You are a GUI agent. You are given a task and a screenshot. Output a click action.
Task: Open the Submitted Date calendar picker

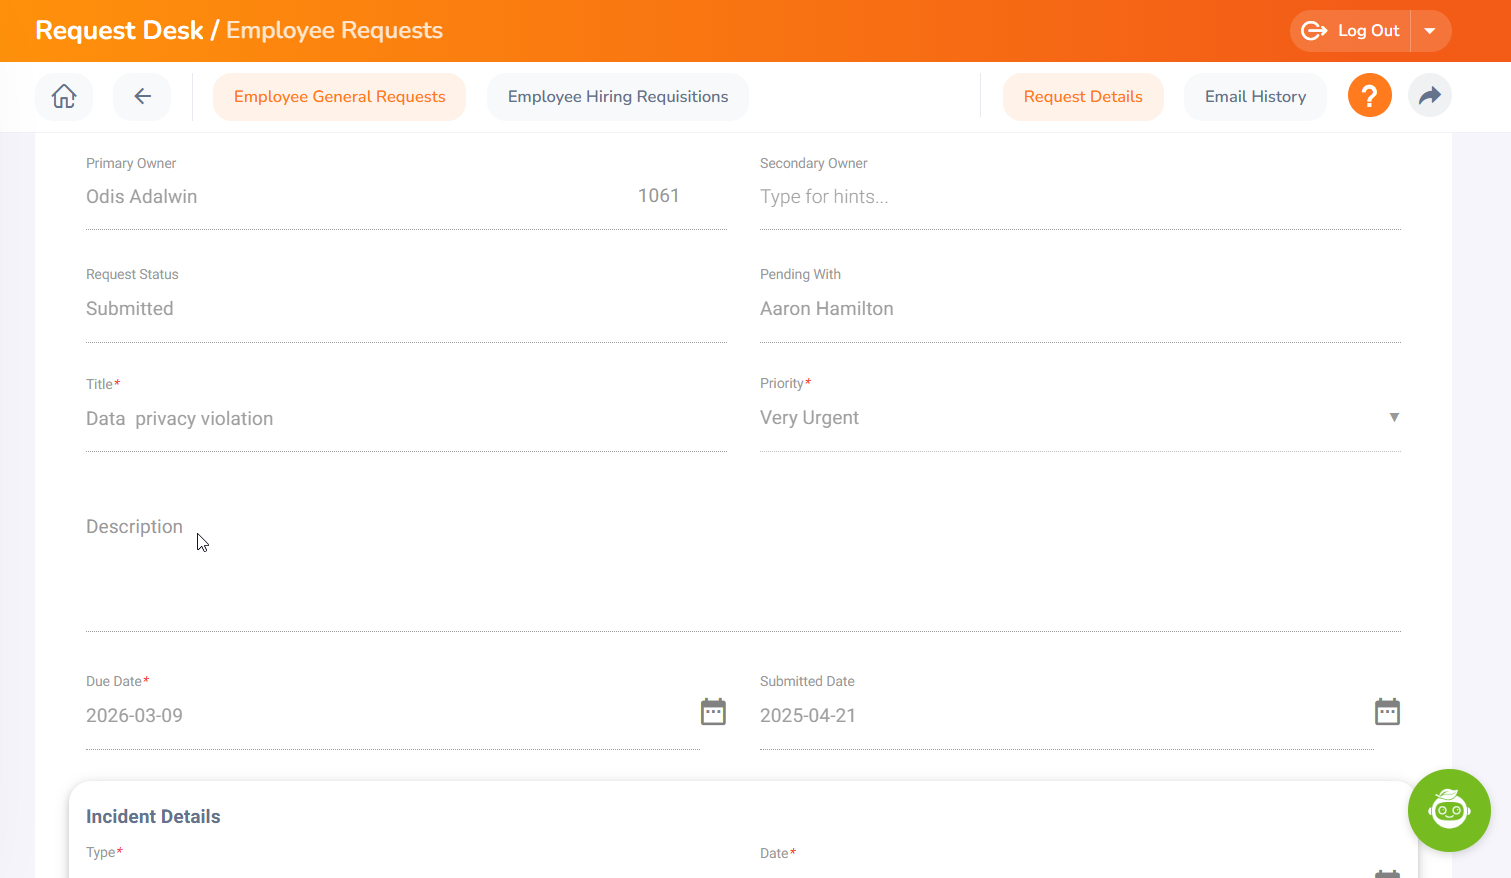[x=1387, y=712]
